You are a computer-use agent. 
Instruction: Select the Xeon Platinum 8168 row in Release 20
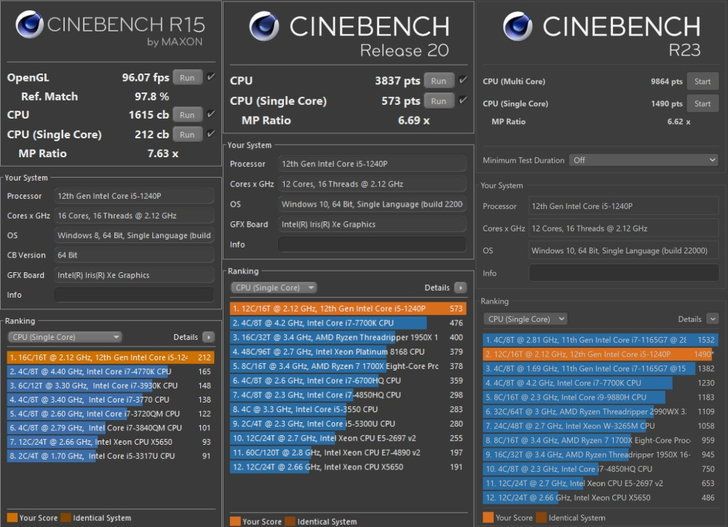(348, 351)
